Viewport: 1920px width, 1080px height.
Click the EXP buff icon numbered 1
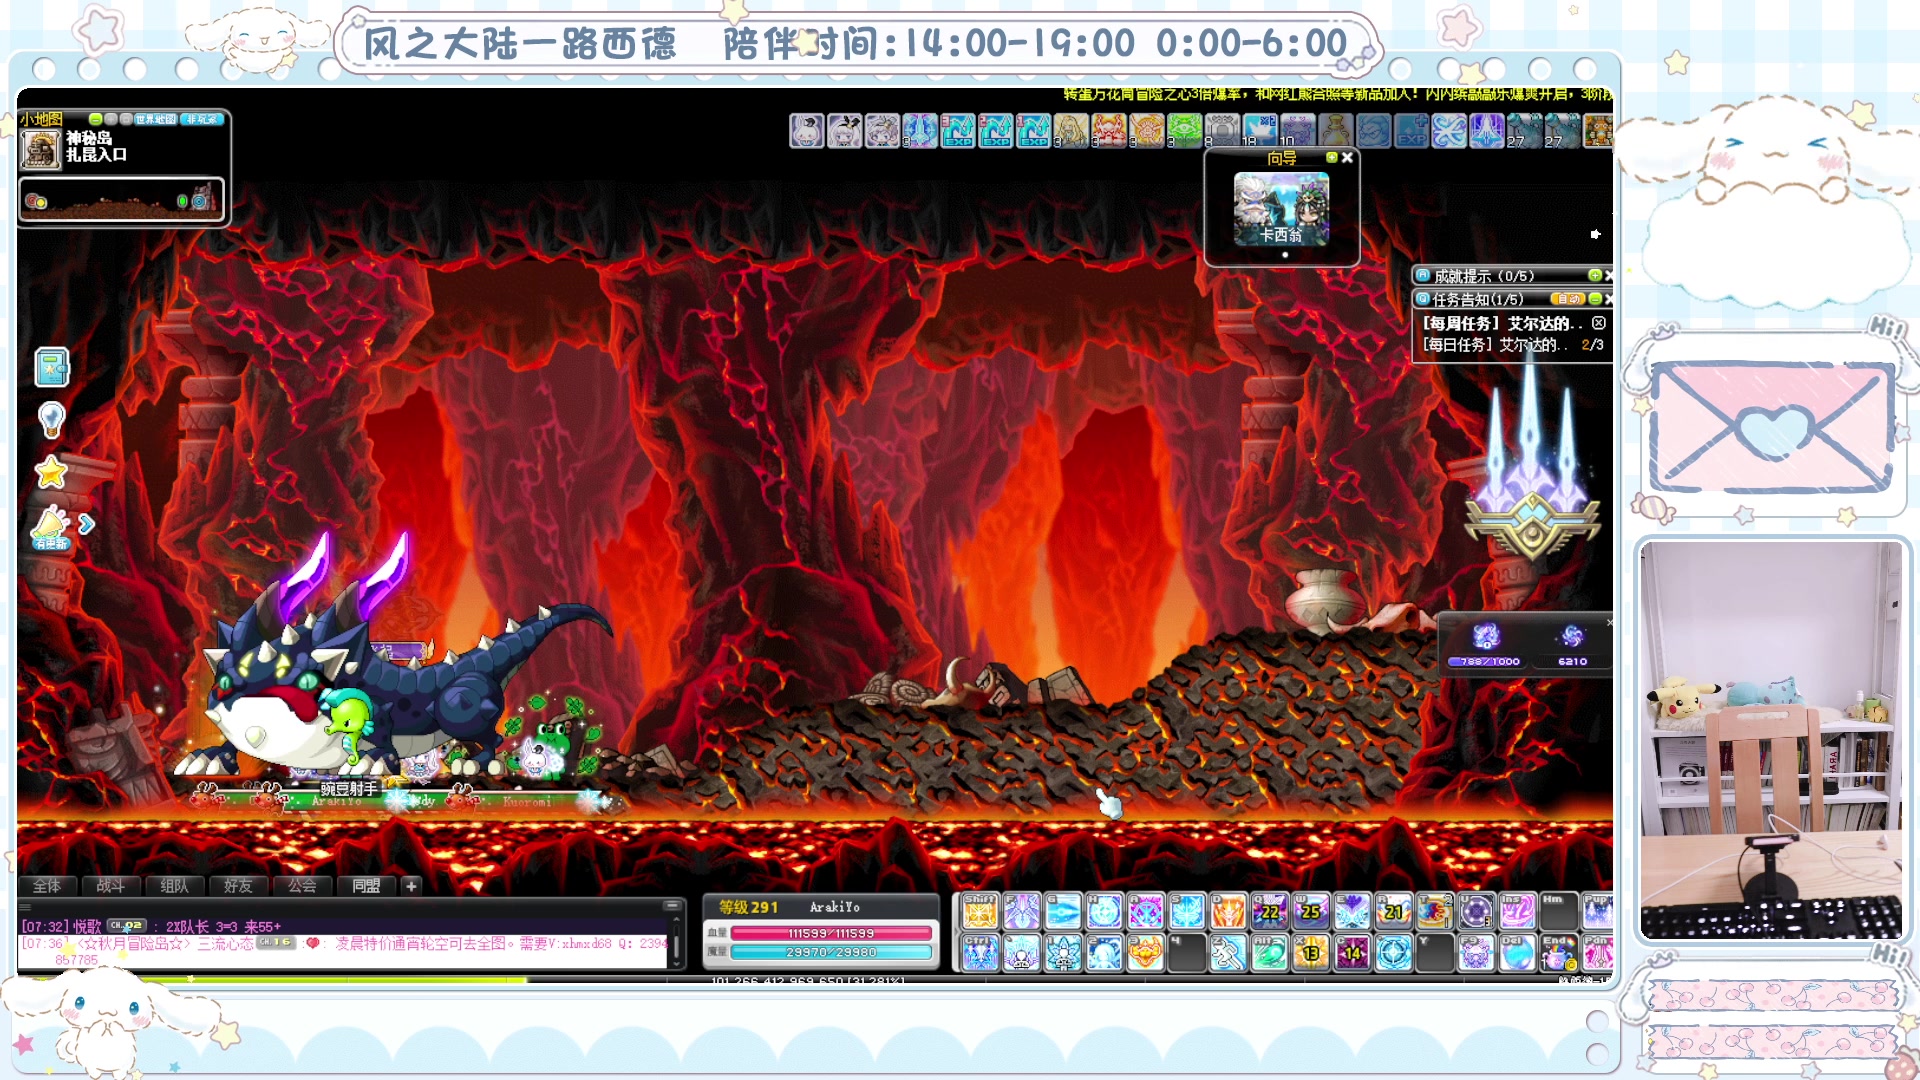1034,130
